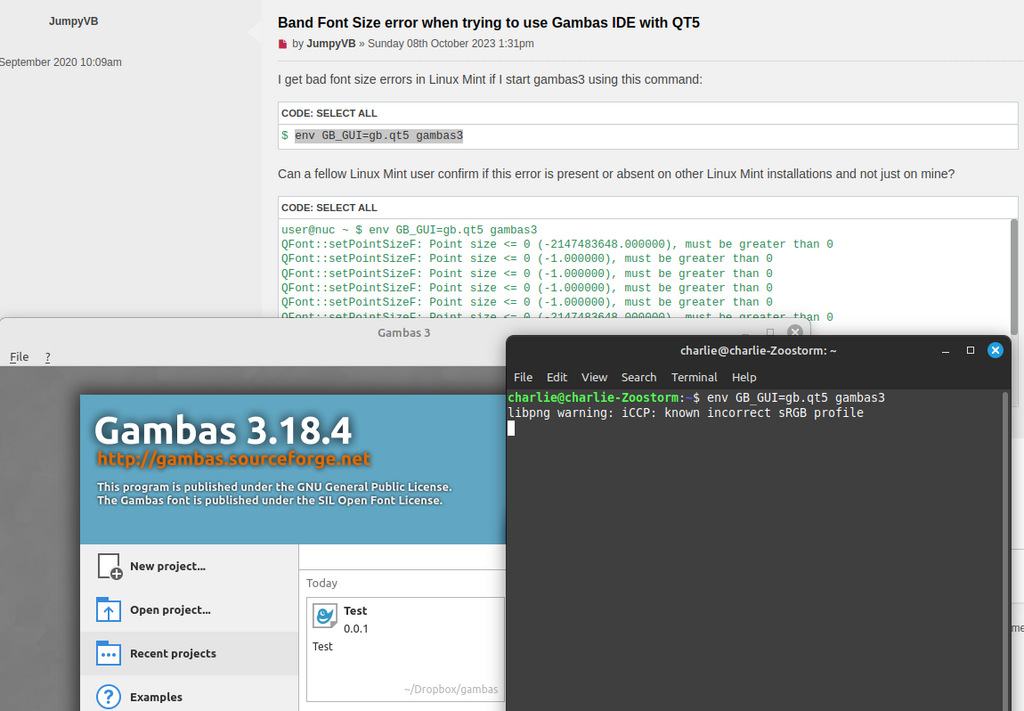
Task: Open the terminal View menu
Action: coord(594,377)
